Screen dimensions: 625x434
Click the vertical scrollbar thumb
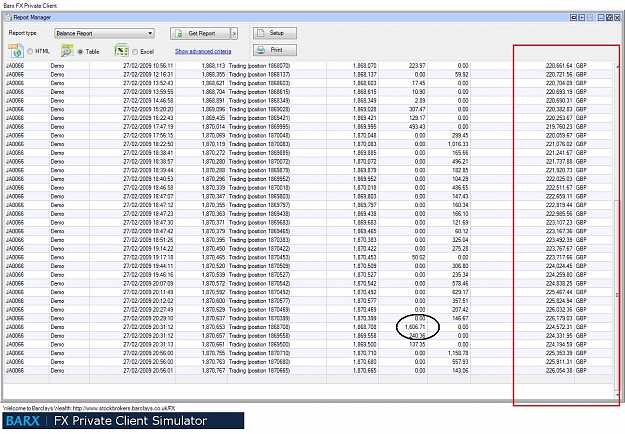[617, 295]
